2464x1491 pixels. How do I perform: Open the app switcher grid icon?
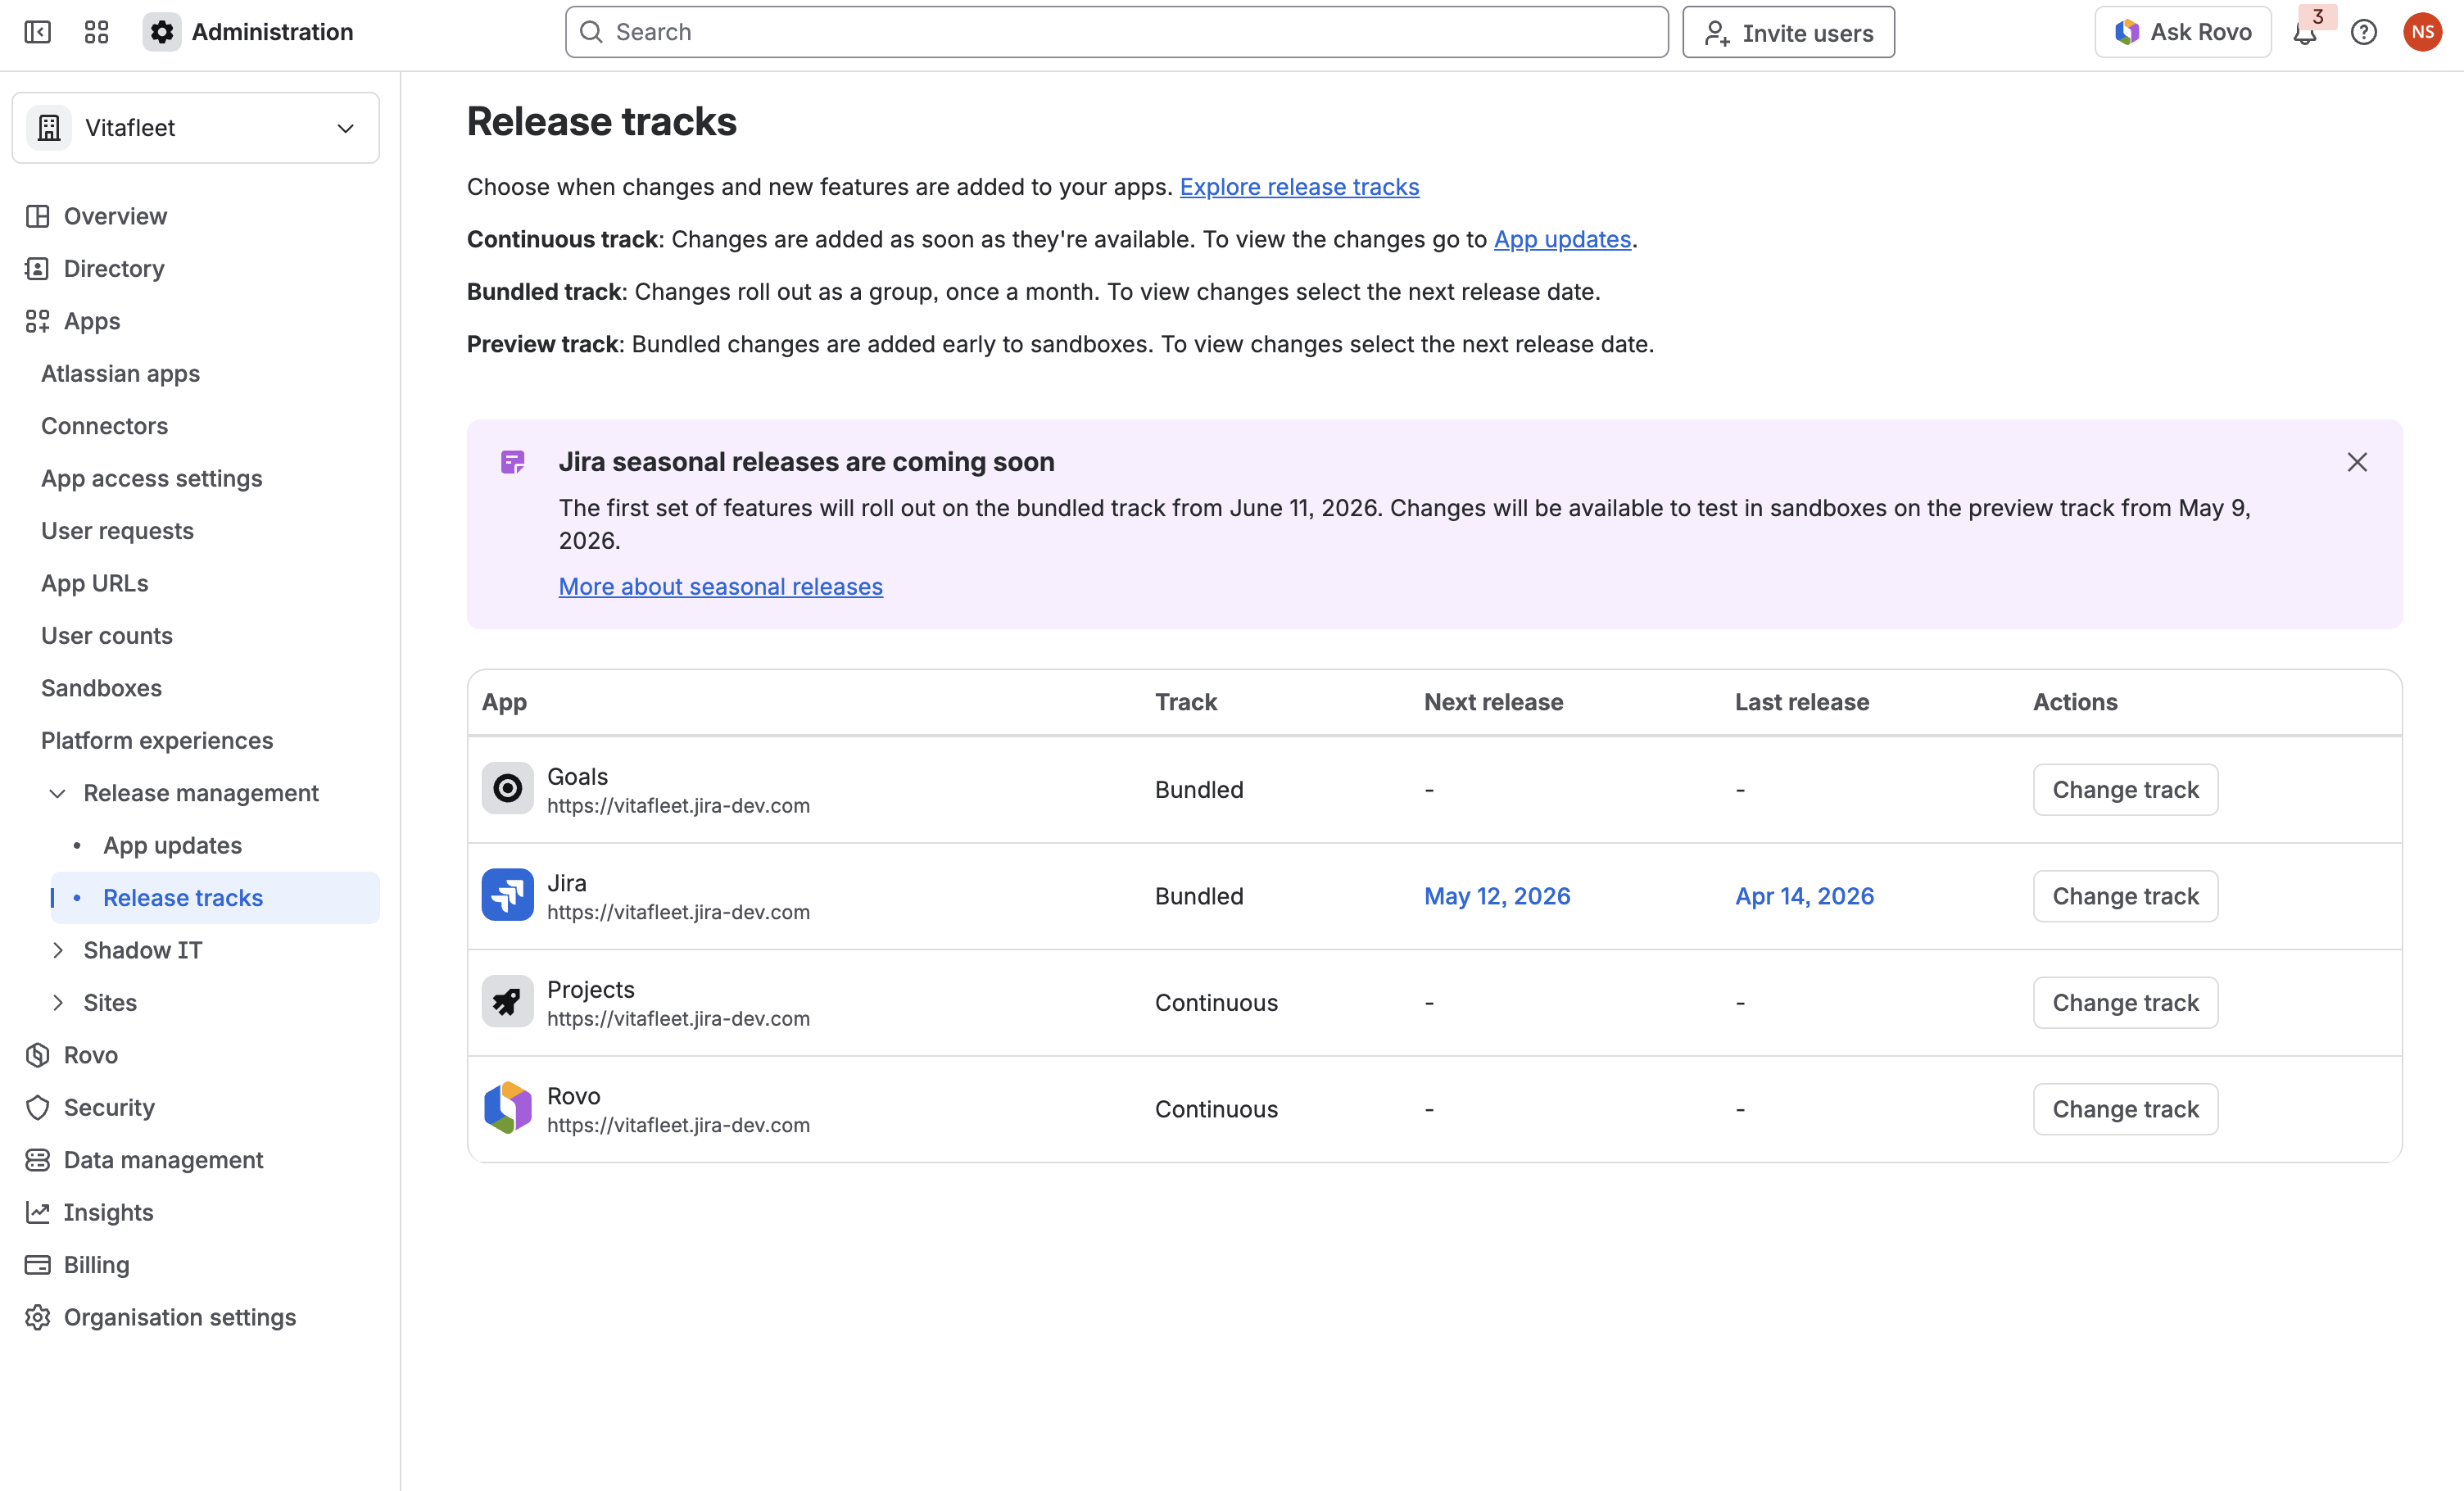[97, 32]
